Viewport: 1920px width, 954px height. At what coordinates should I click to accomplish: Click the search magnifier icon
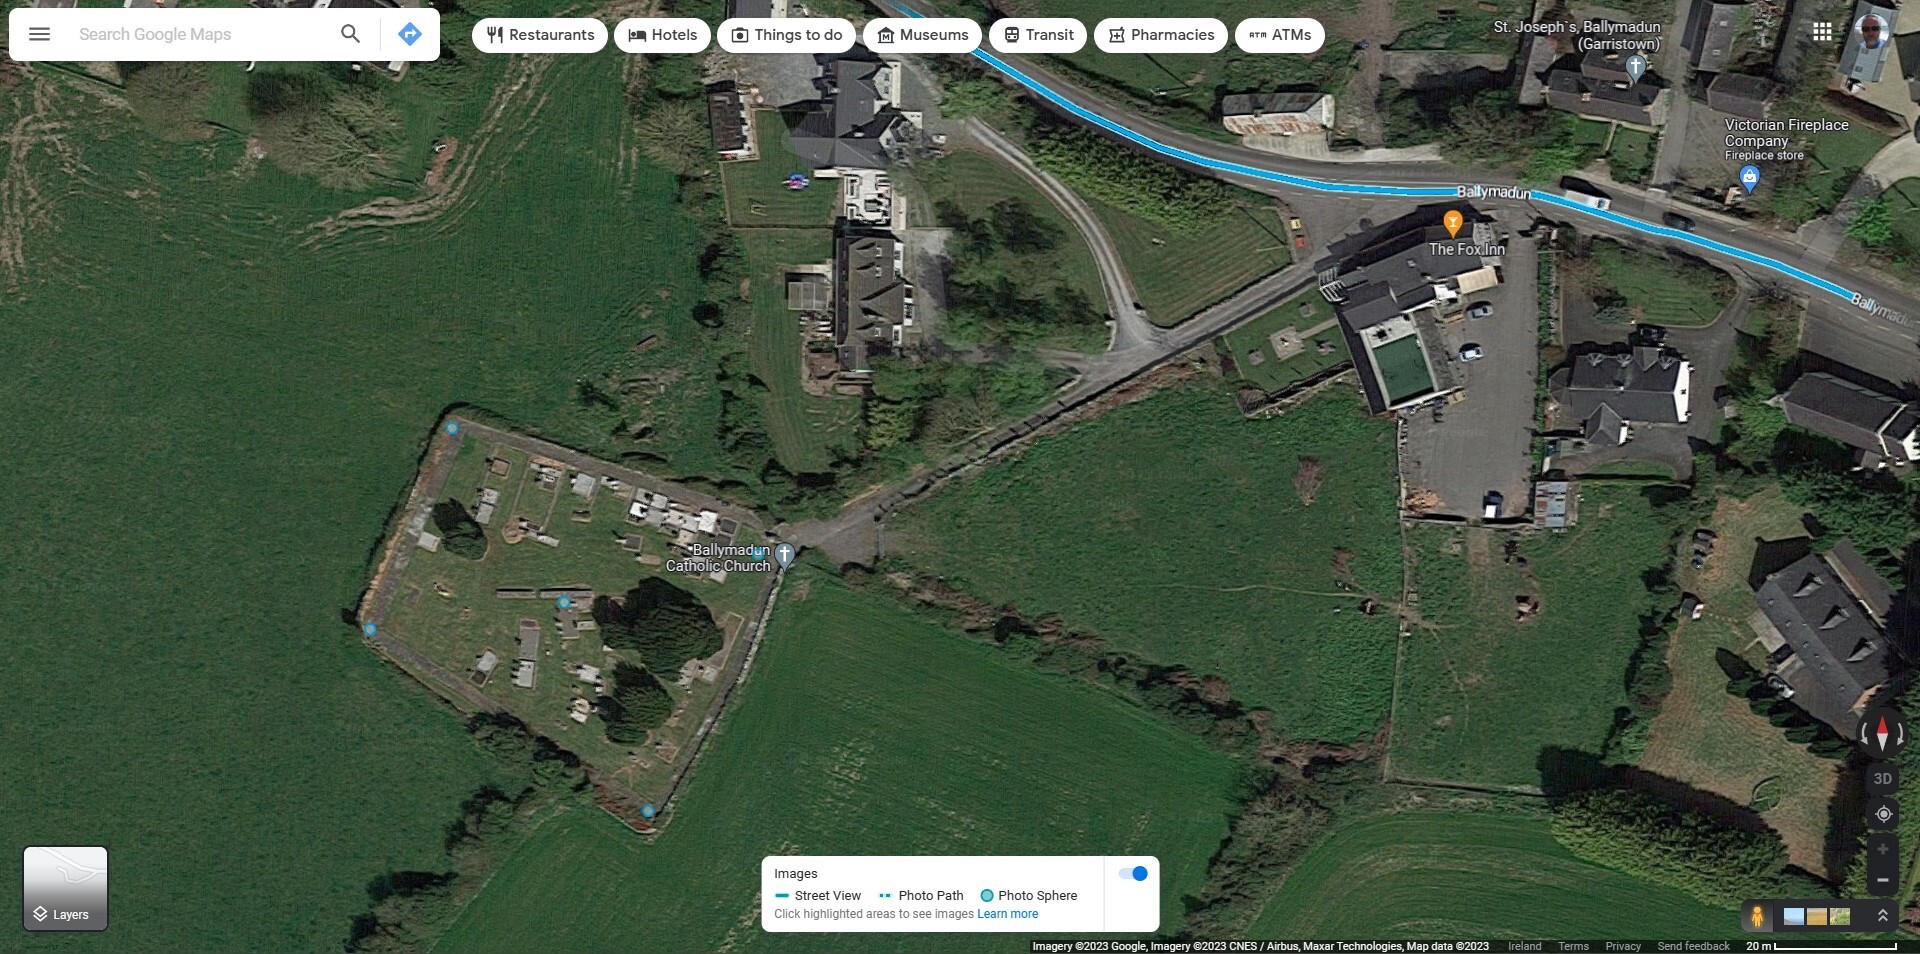(350, 34)
